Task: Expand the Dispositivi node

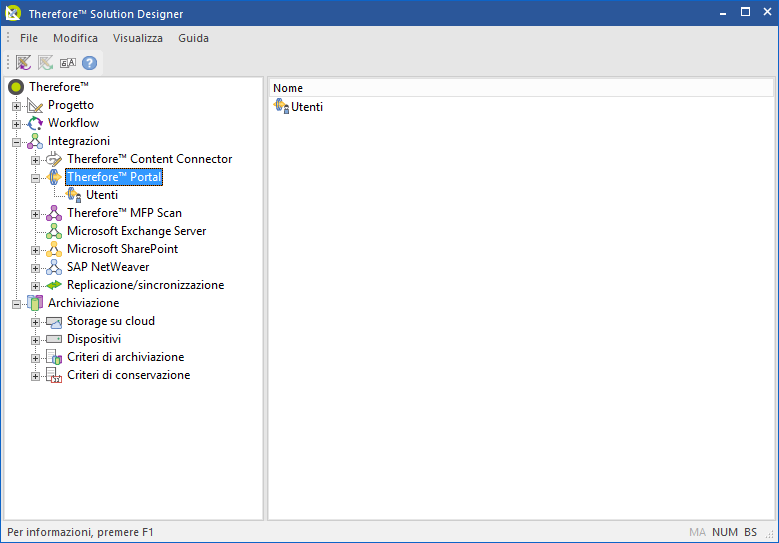Action: [35, 340]
